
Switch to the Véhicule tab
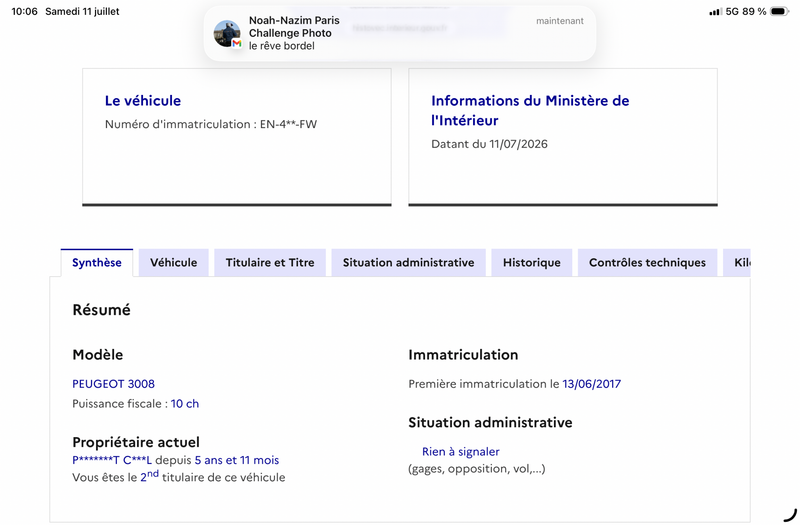pyautogui.click(x=173, y=263)
